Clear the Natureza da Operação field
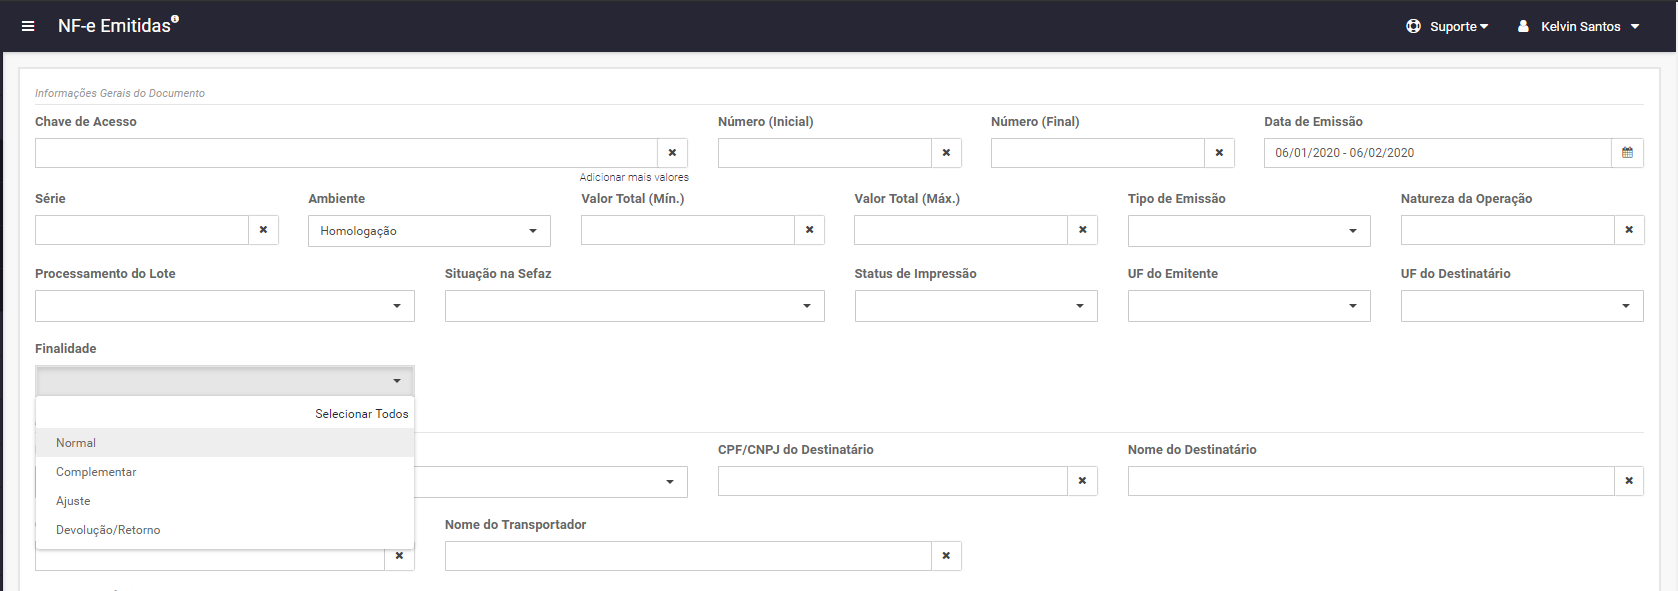This screenshot has width=1678, height=591. coord(1629,230)
